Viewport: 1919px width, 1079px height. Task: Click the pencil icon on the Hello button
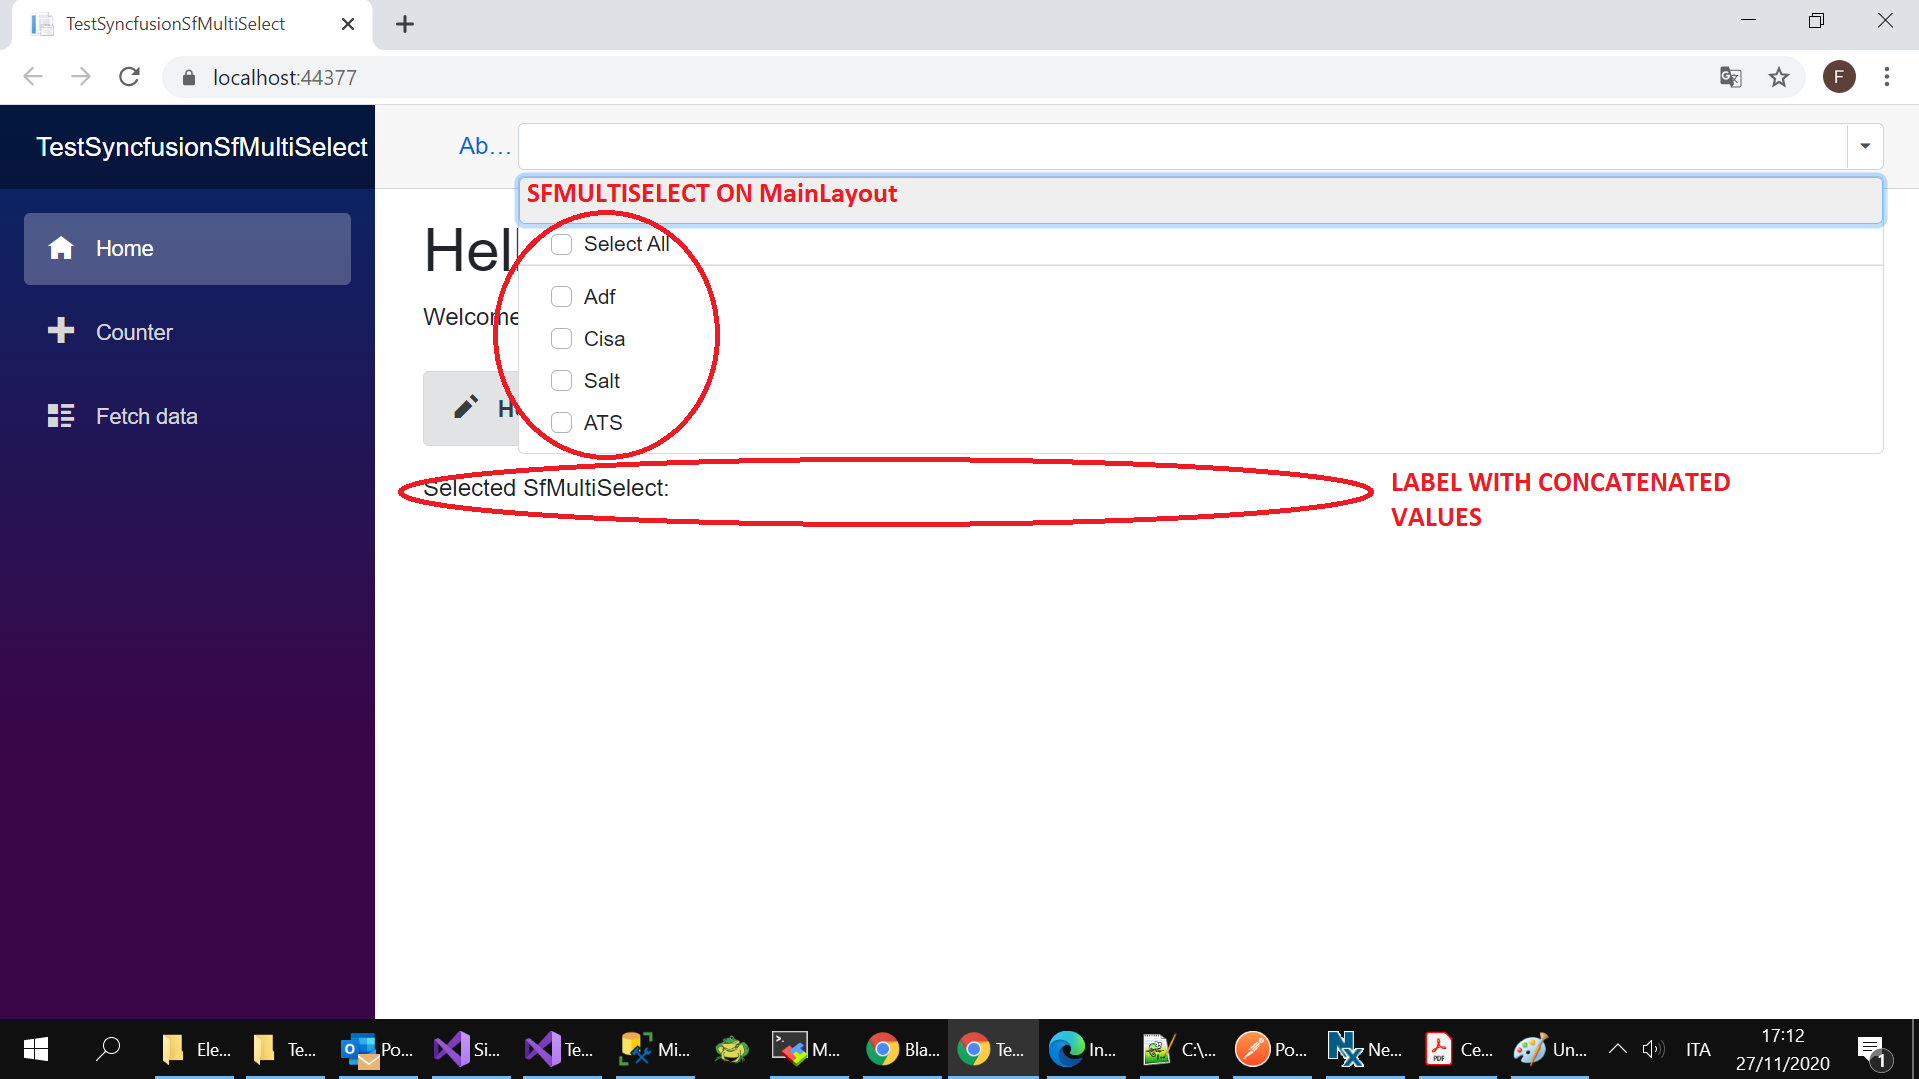466,406
